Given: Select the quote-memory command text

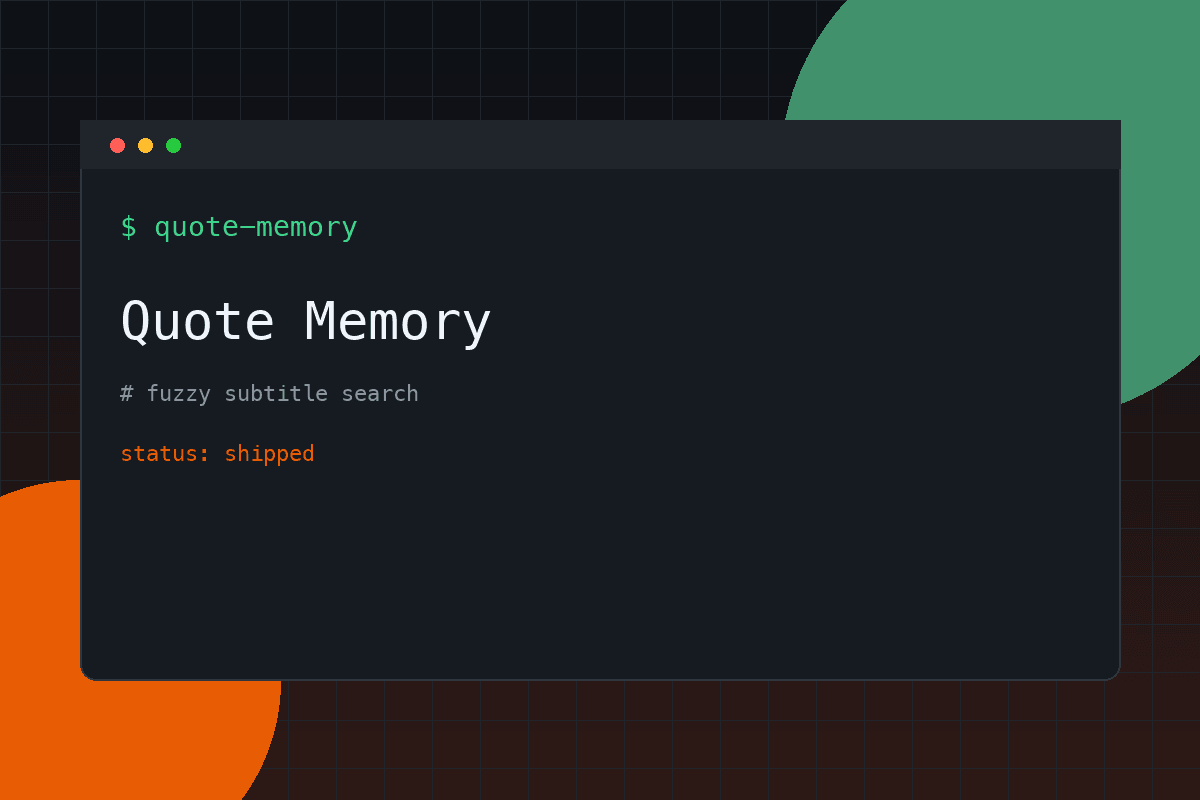Looking at the screenshot, I should point(256,228).
